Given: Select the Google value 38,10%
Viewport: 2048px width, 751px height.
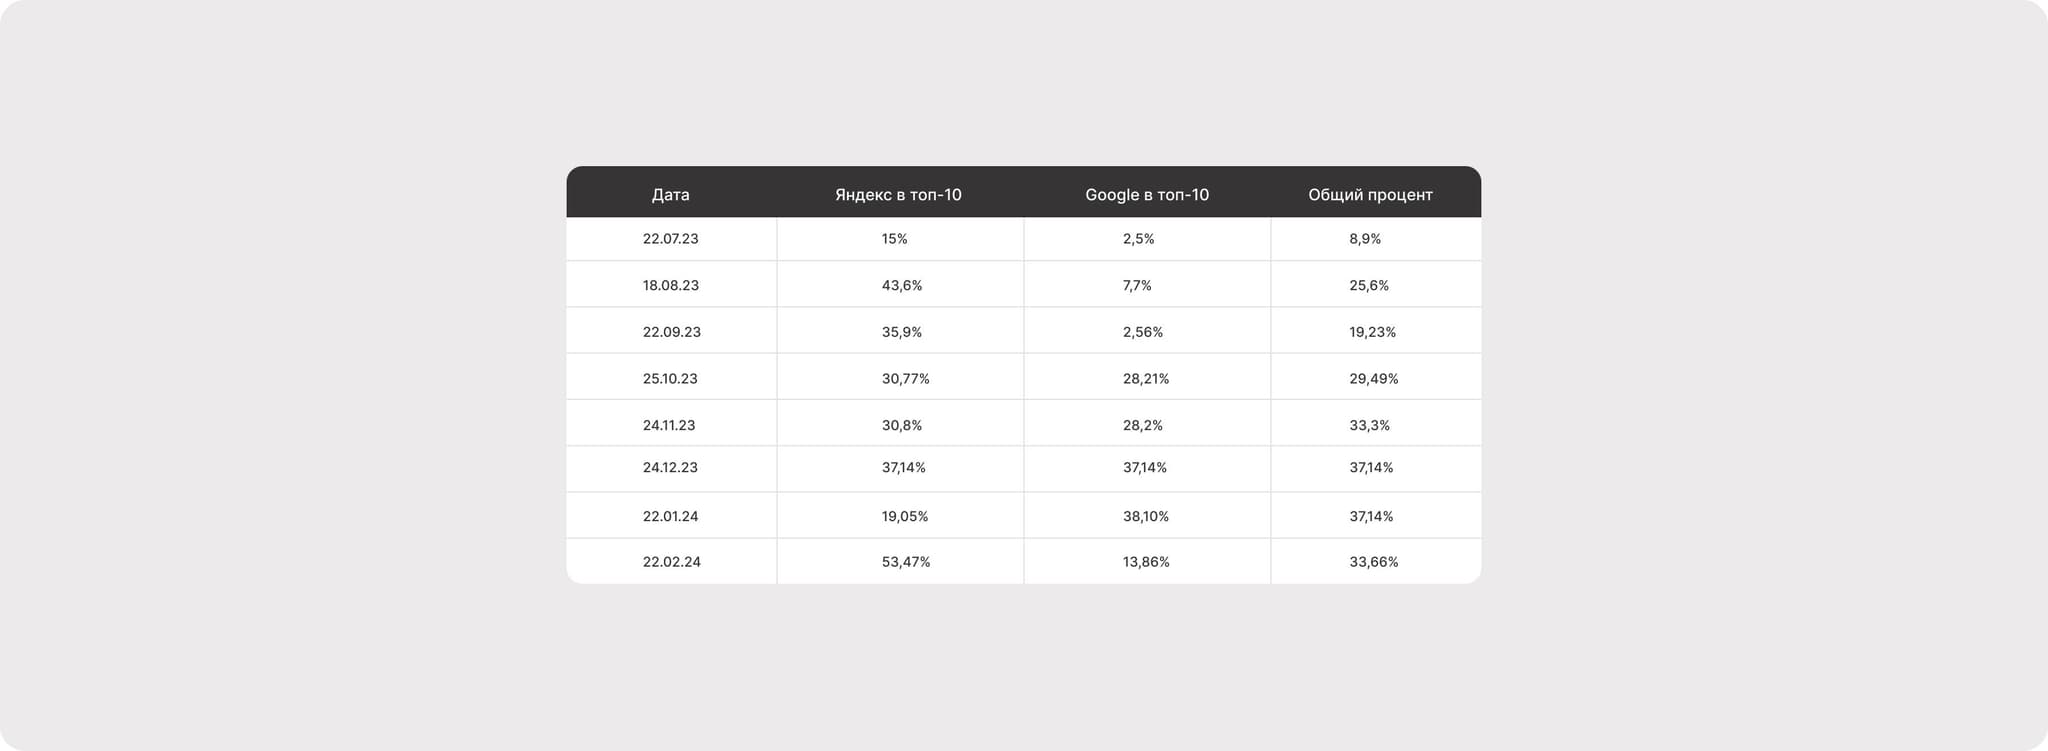Looking at the screenshot, I should pos(1145,517).
